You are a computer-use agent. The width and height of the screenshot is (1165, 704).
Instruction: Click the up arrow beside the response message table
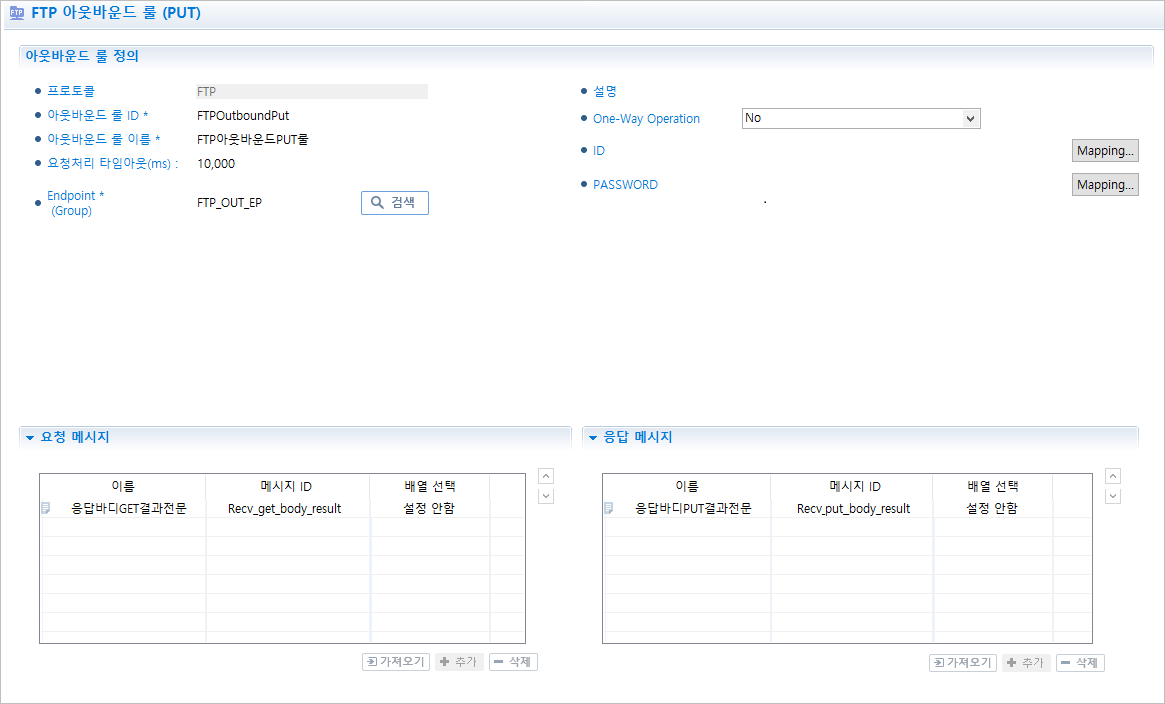1113,476
